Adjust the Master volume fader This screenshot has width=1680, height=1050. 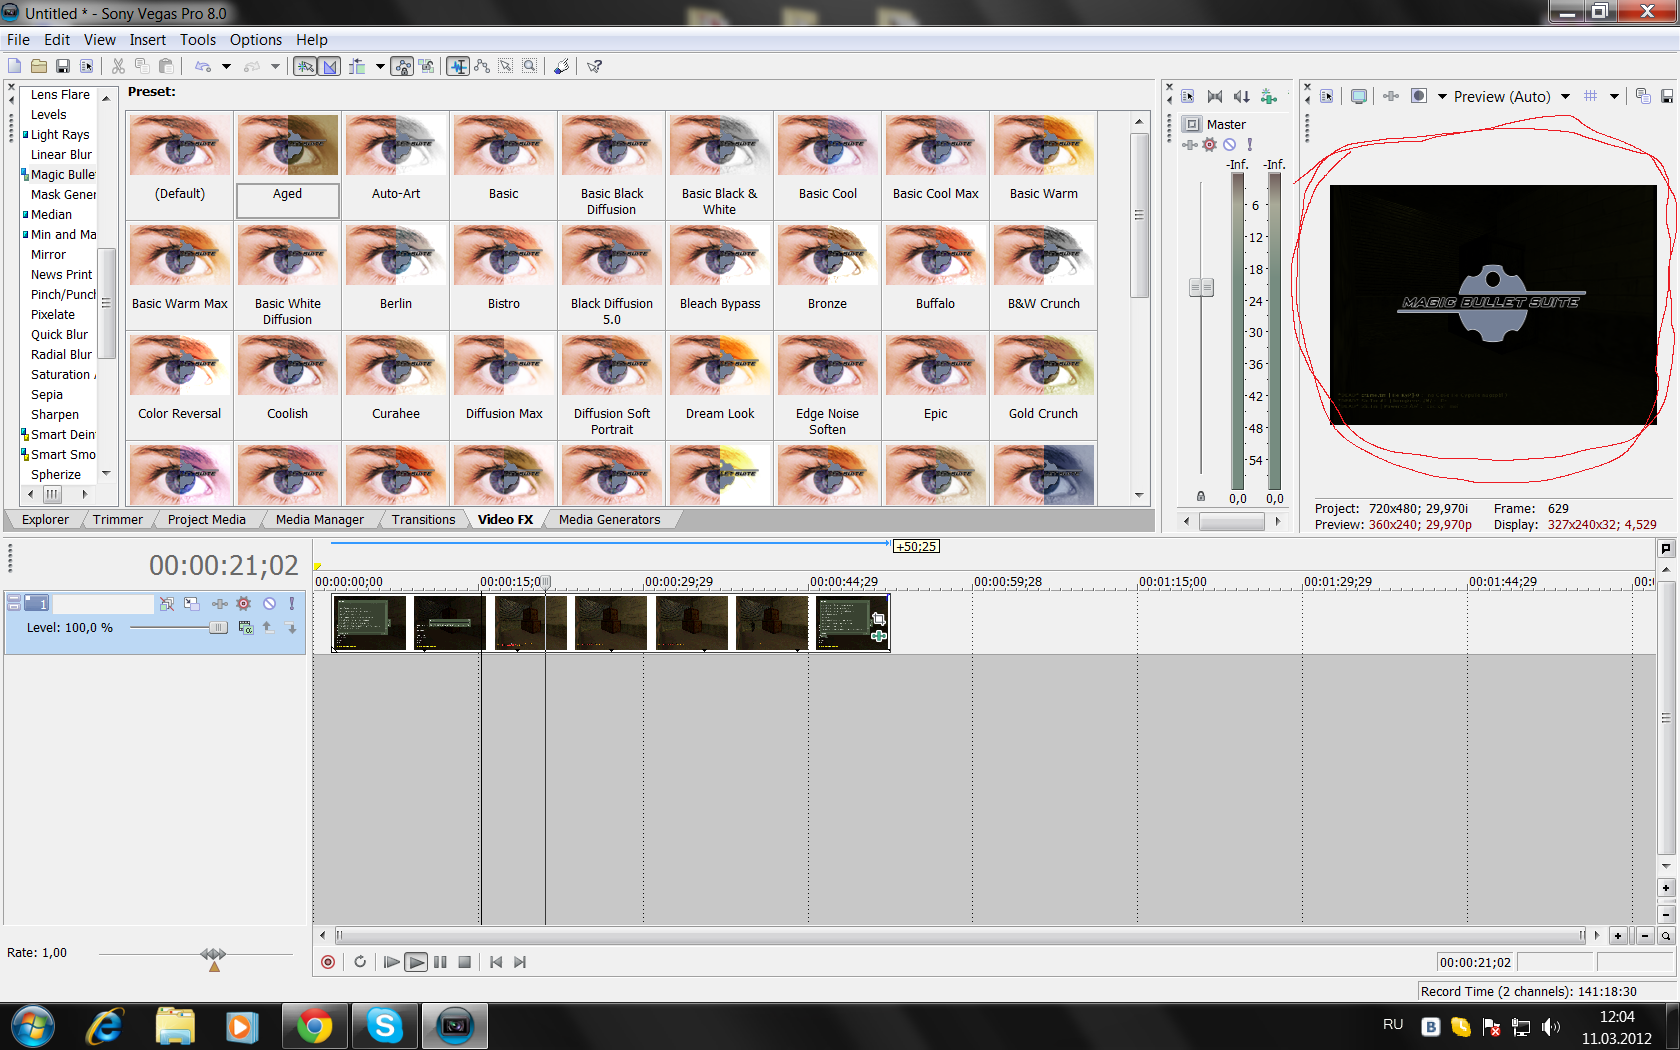click(x=1201, y=288)
